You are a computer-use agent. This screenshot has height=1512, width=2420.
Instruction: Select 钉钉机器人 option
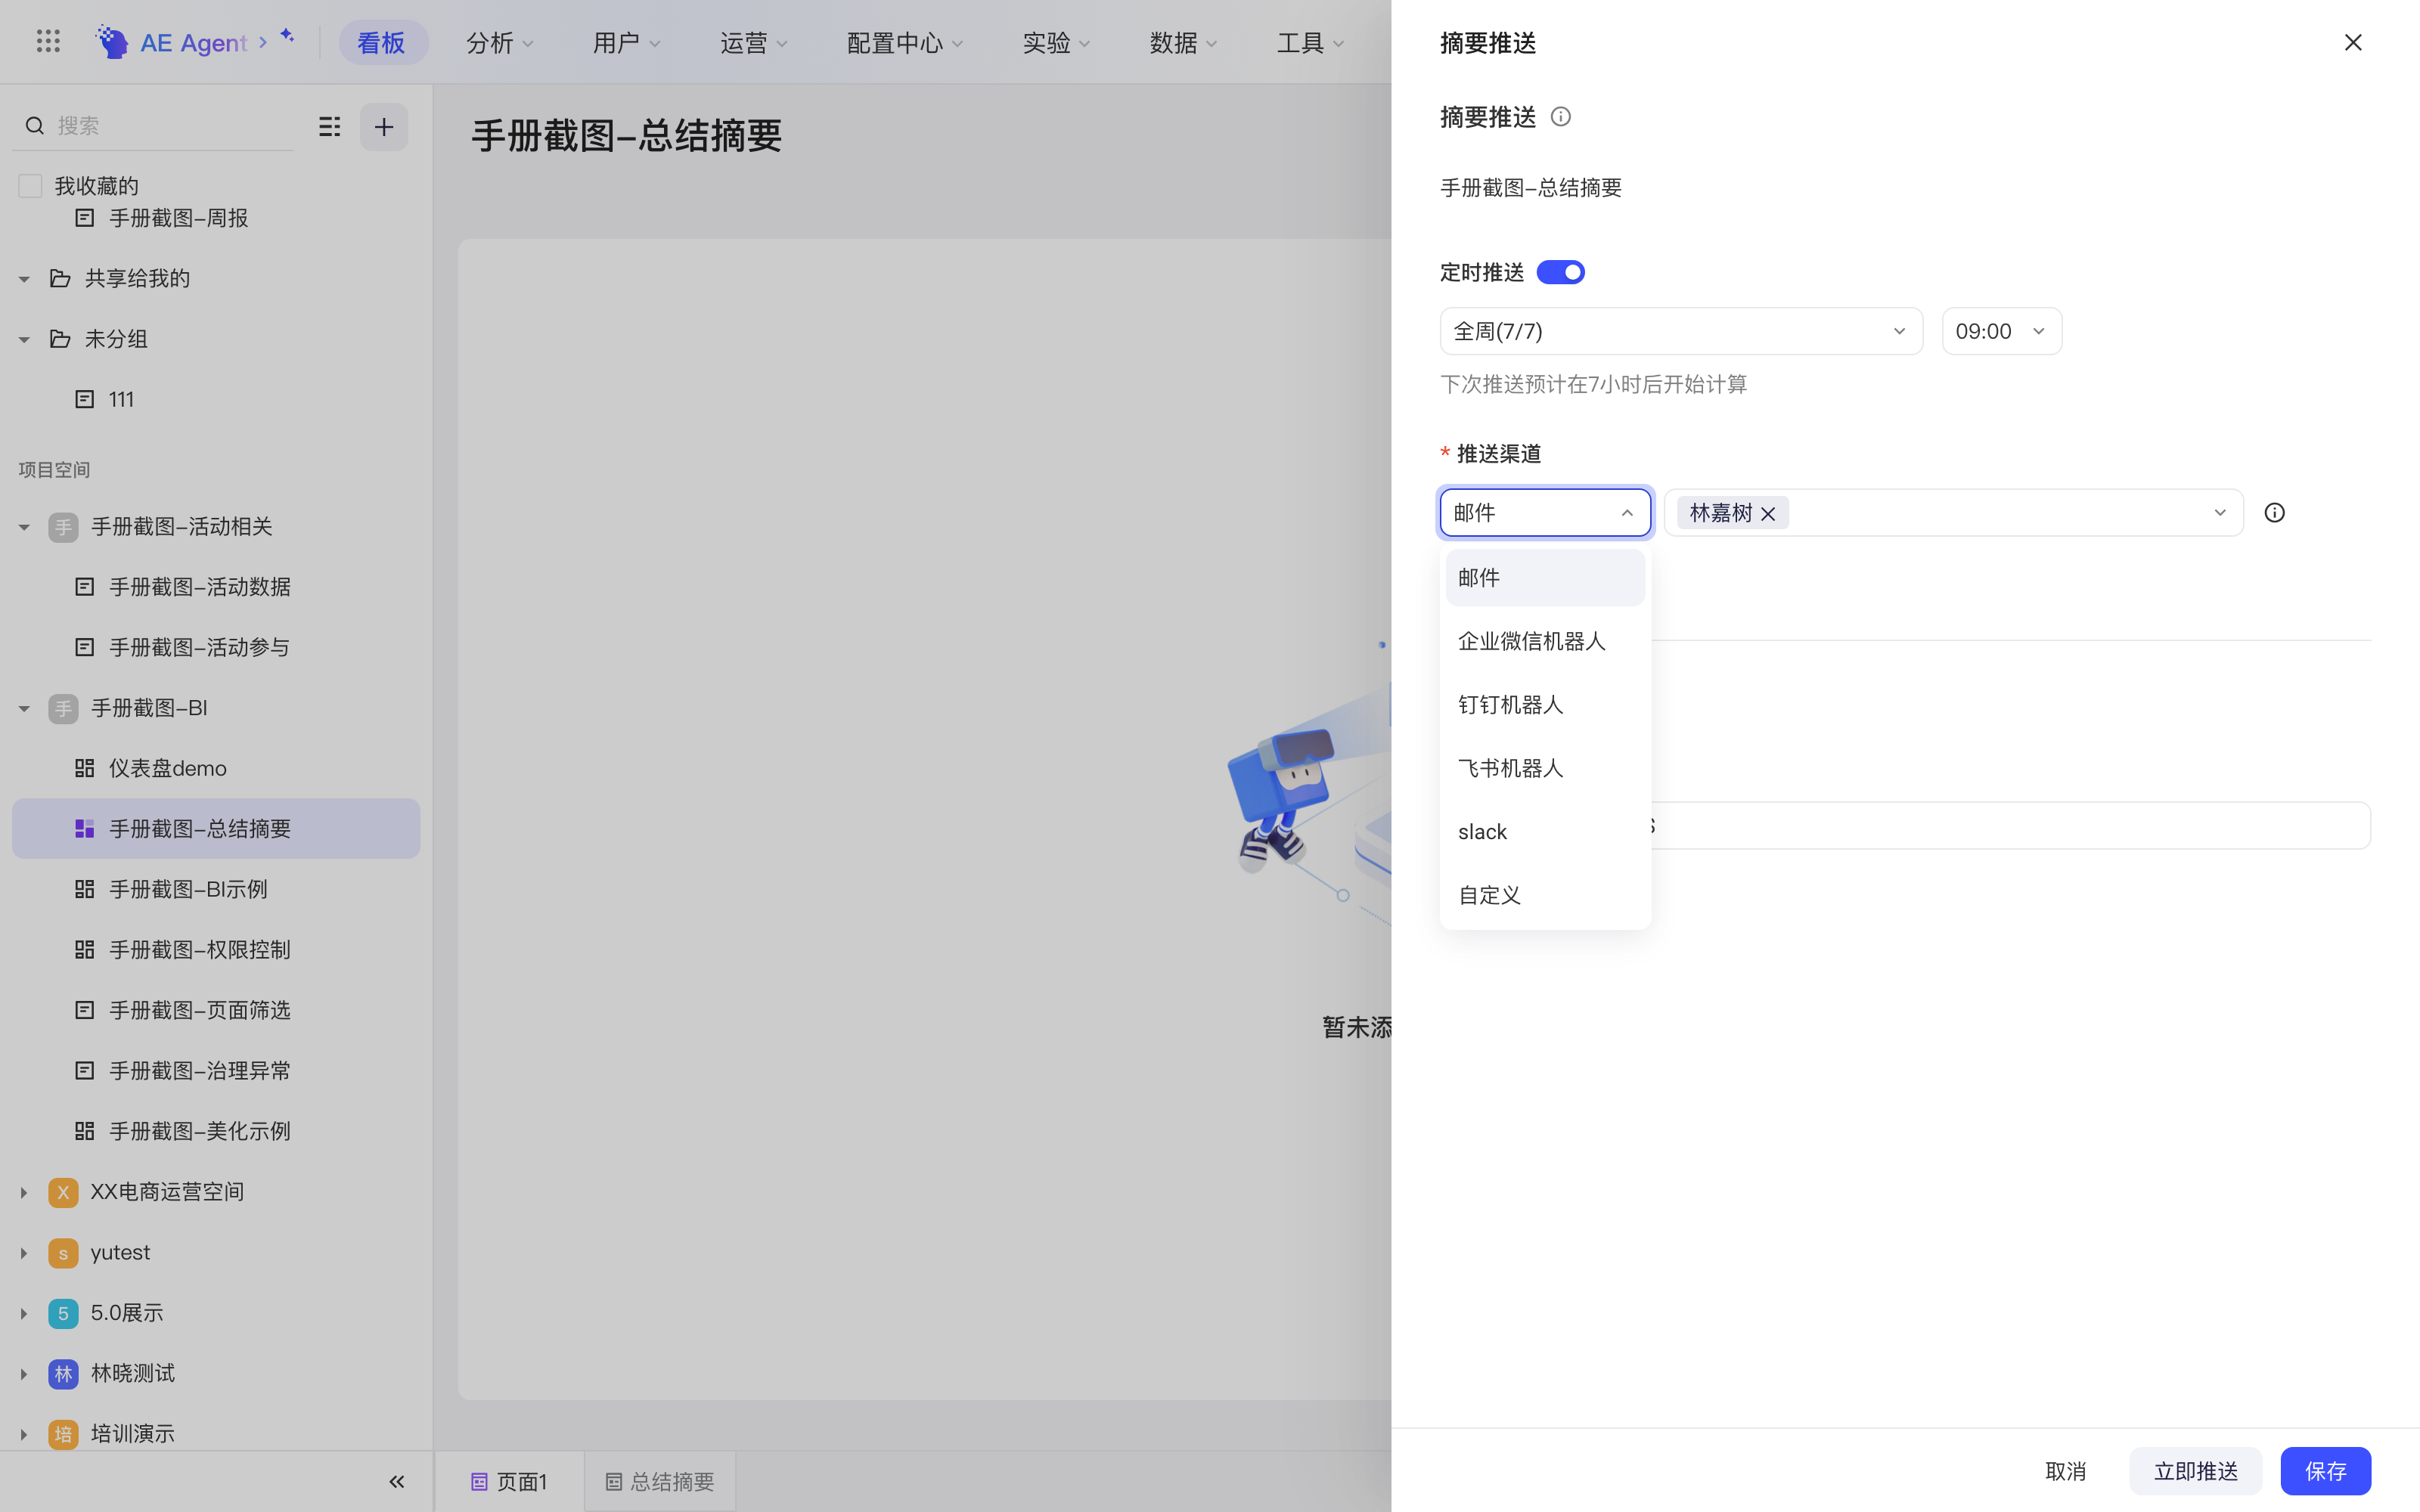(x=1545, y=705)
